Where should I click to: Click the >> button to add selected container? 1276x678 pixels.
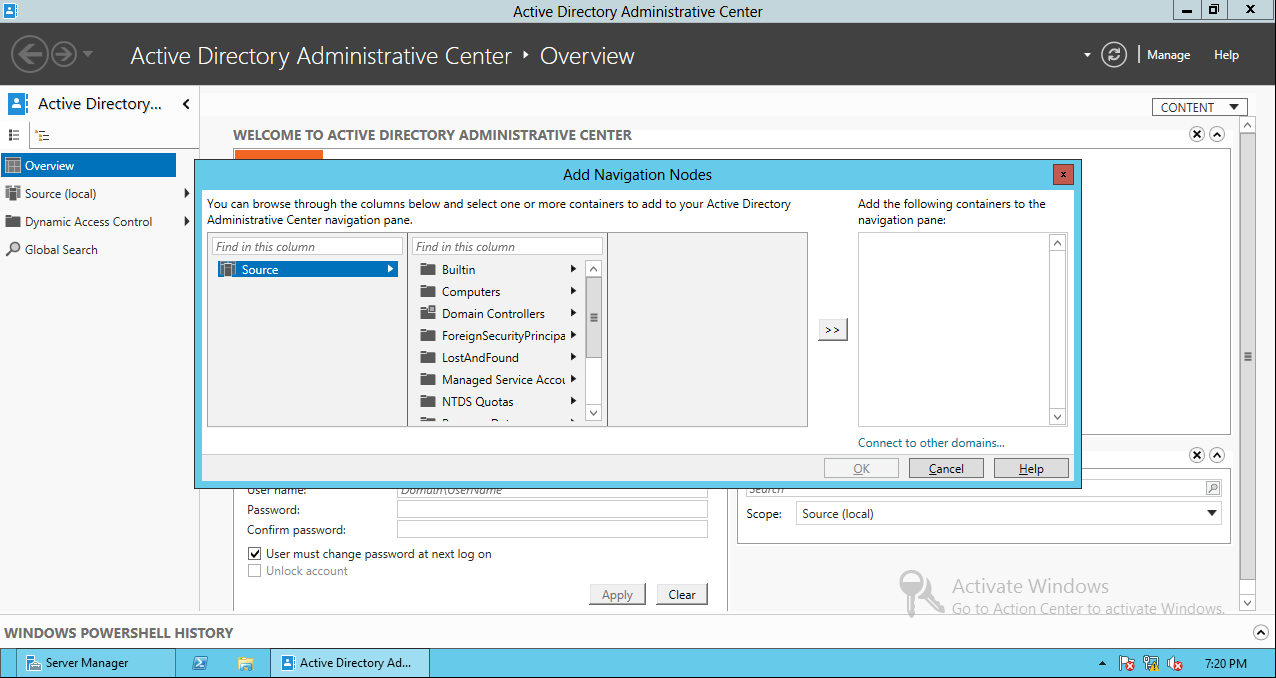[x=832, y=328]
